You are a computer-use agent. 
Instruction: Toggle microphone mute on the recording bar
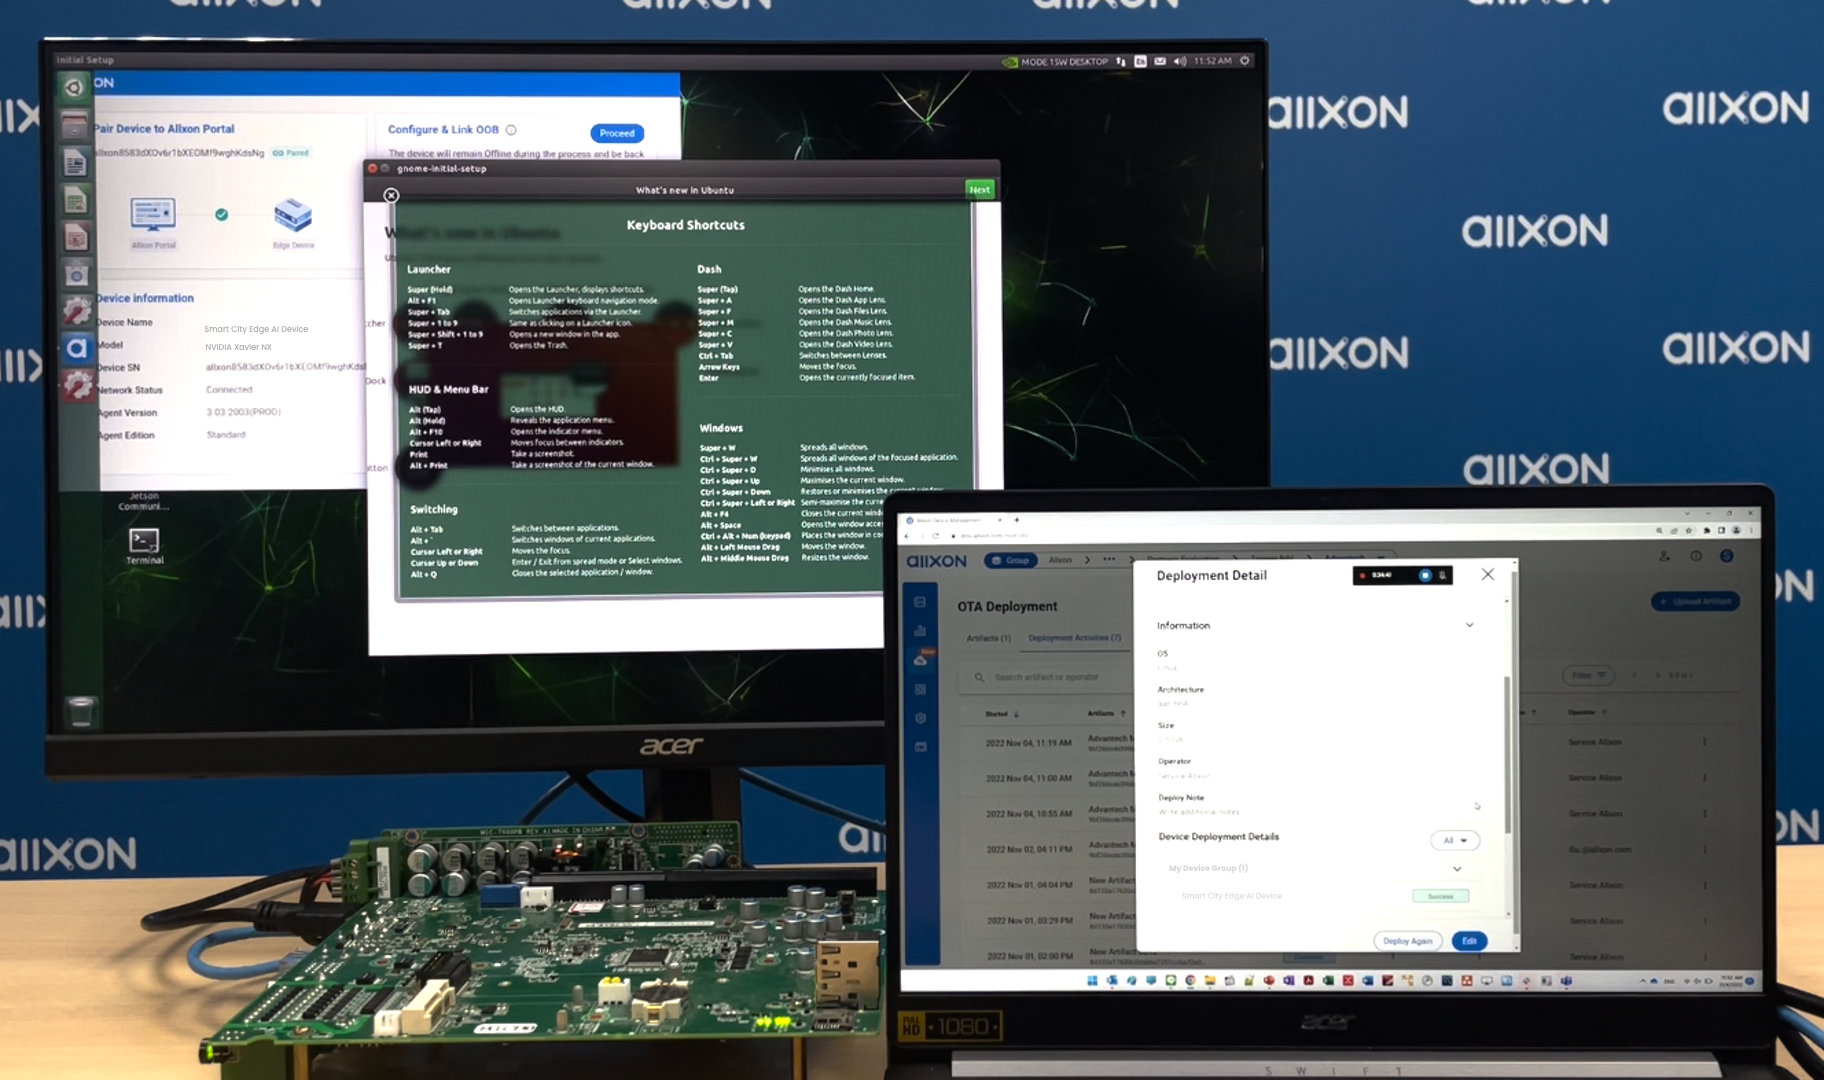[x=1442, y=575]
